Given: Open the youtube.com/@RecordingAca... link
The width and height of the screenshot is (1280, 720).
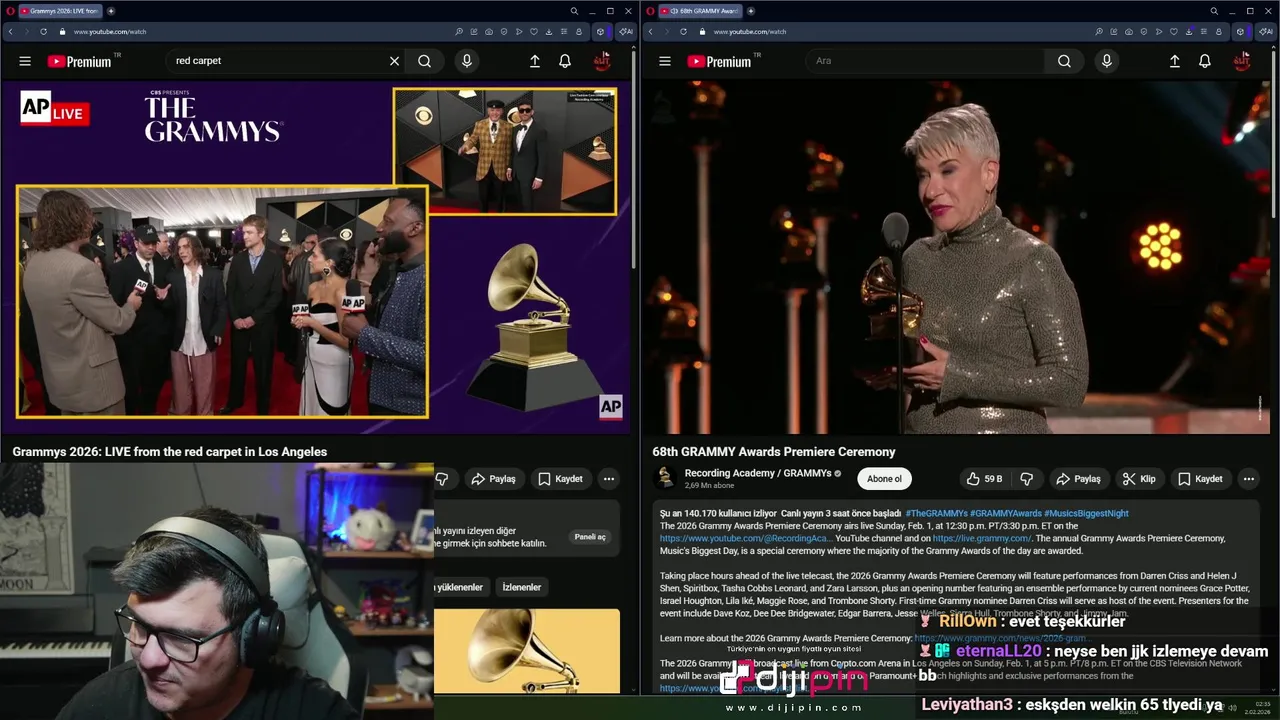Looking at the screenshot, I should click(x=746, y=538).
